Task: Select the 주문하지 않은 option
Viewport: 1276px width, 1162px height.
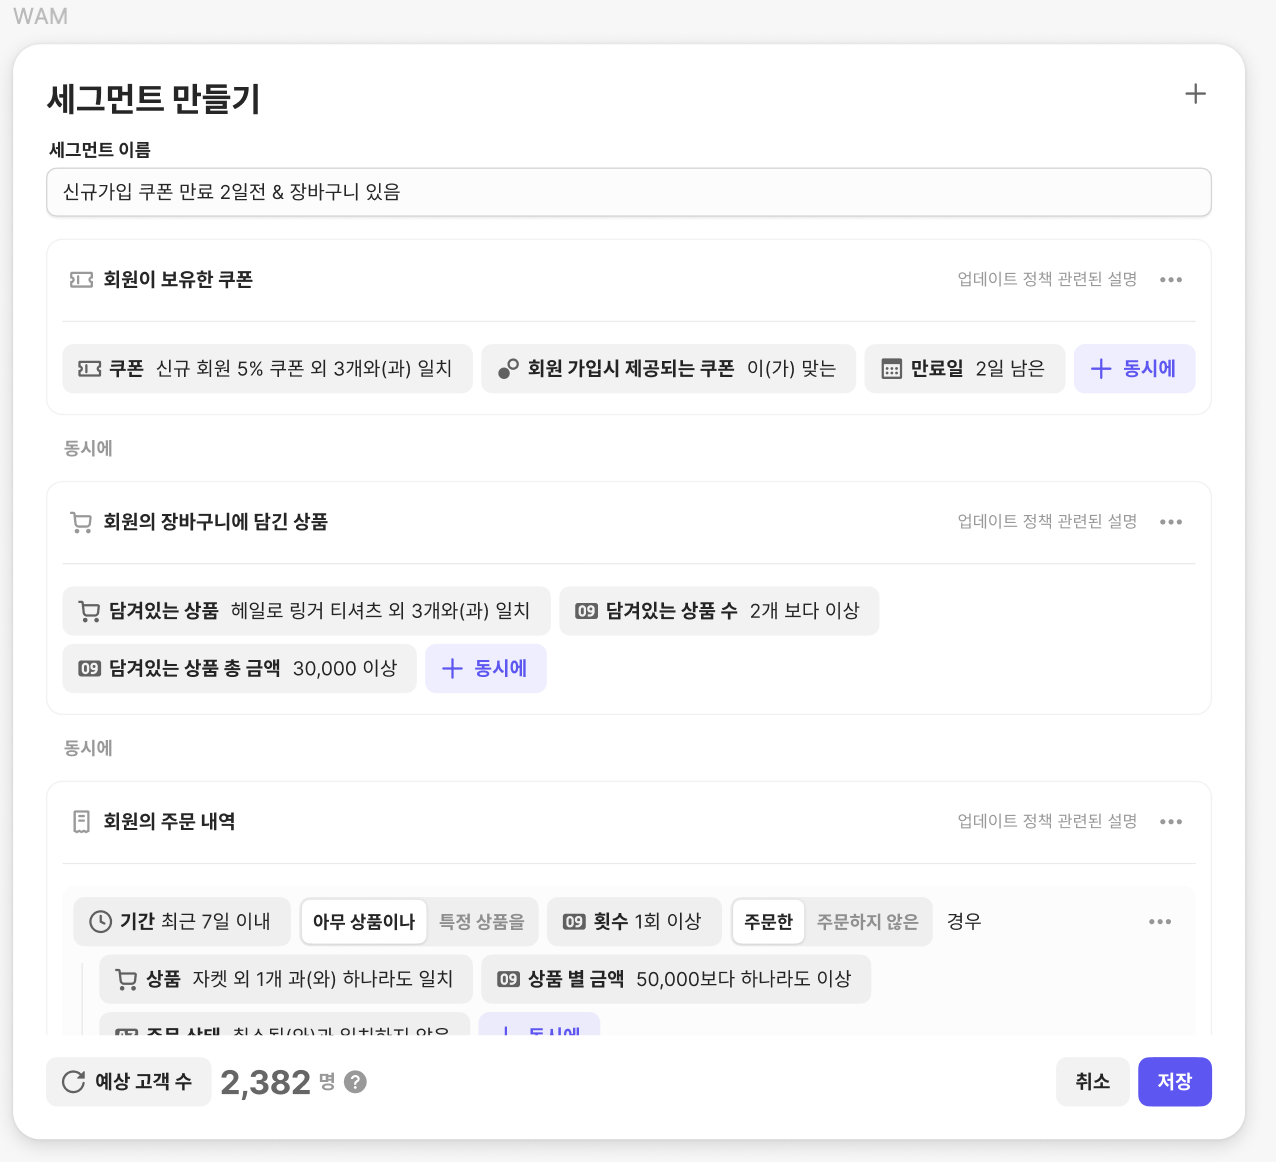Action: (x=867, y=922)
